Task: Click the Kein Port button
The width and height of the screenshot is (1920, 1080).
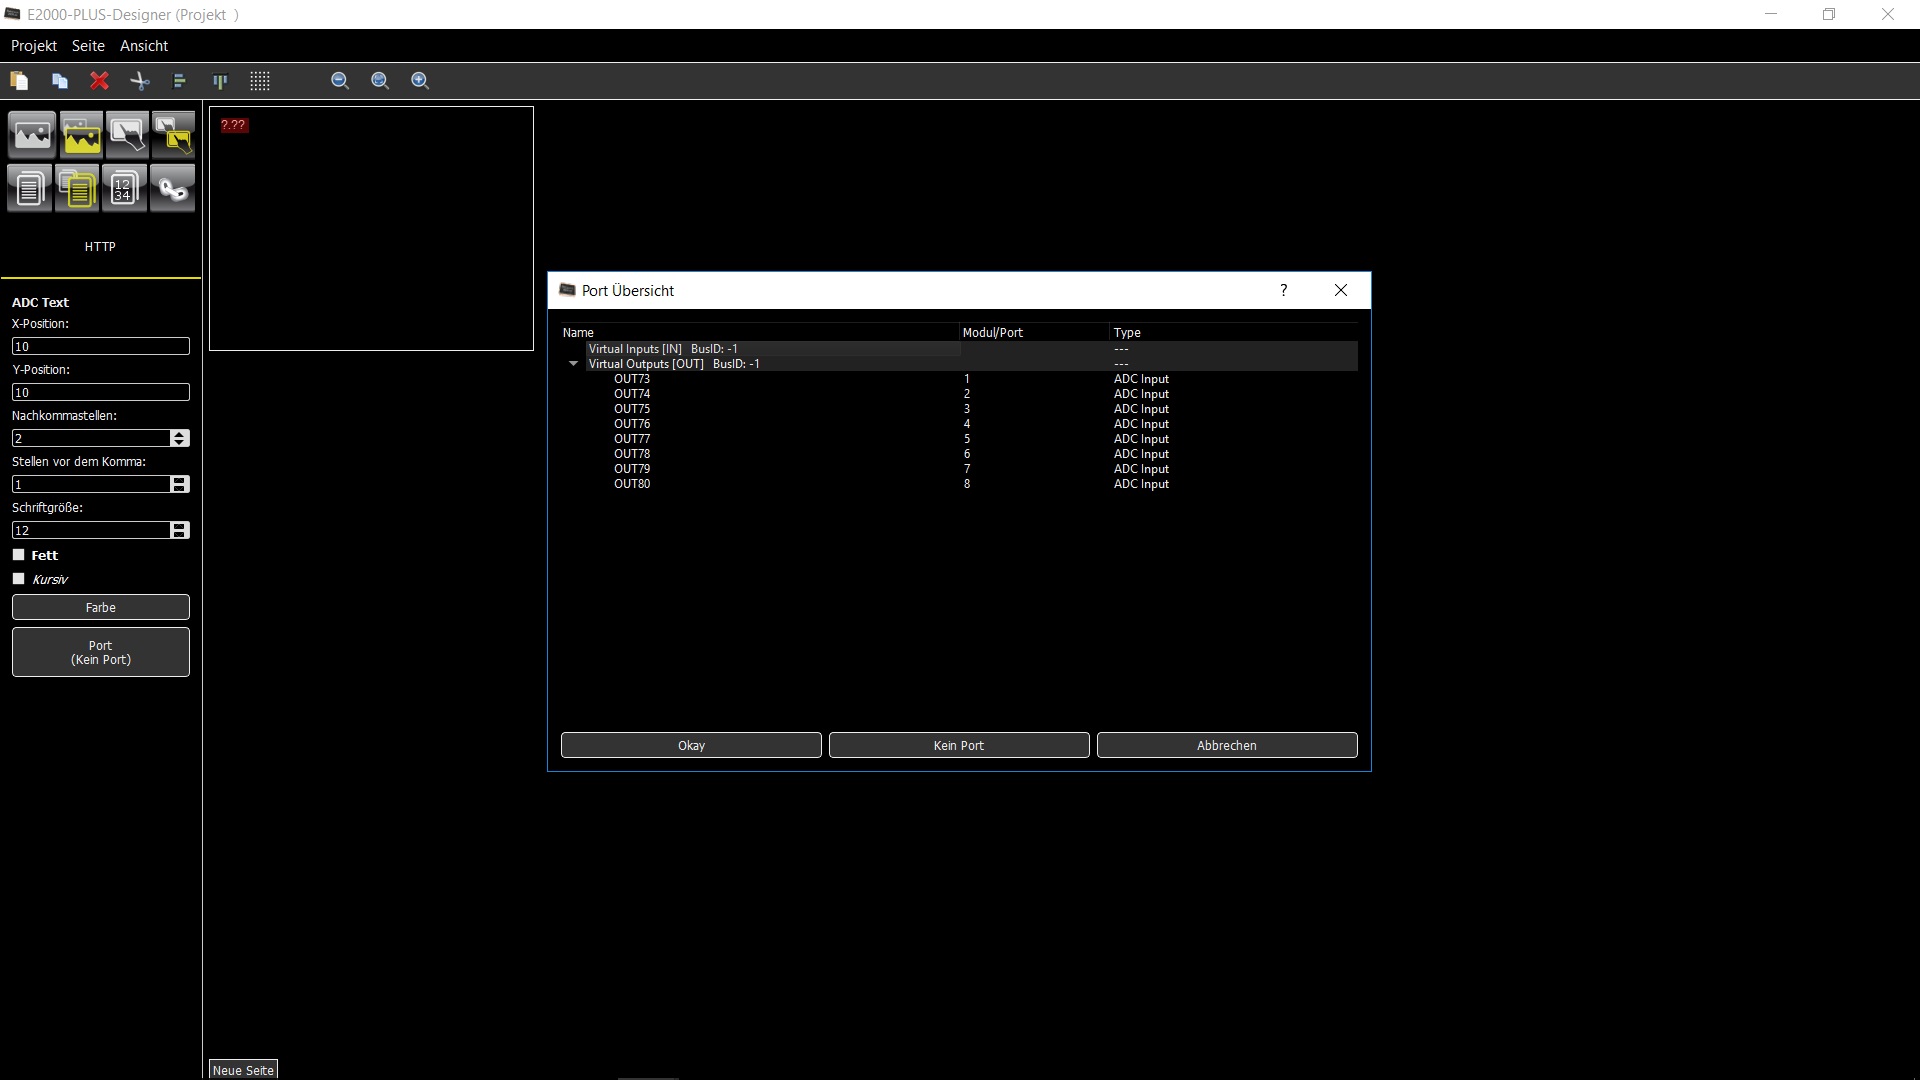Action: 958,745
